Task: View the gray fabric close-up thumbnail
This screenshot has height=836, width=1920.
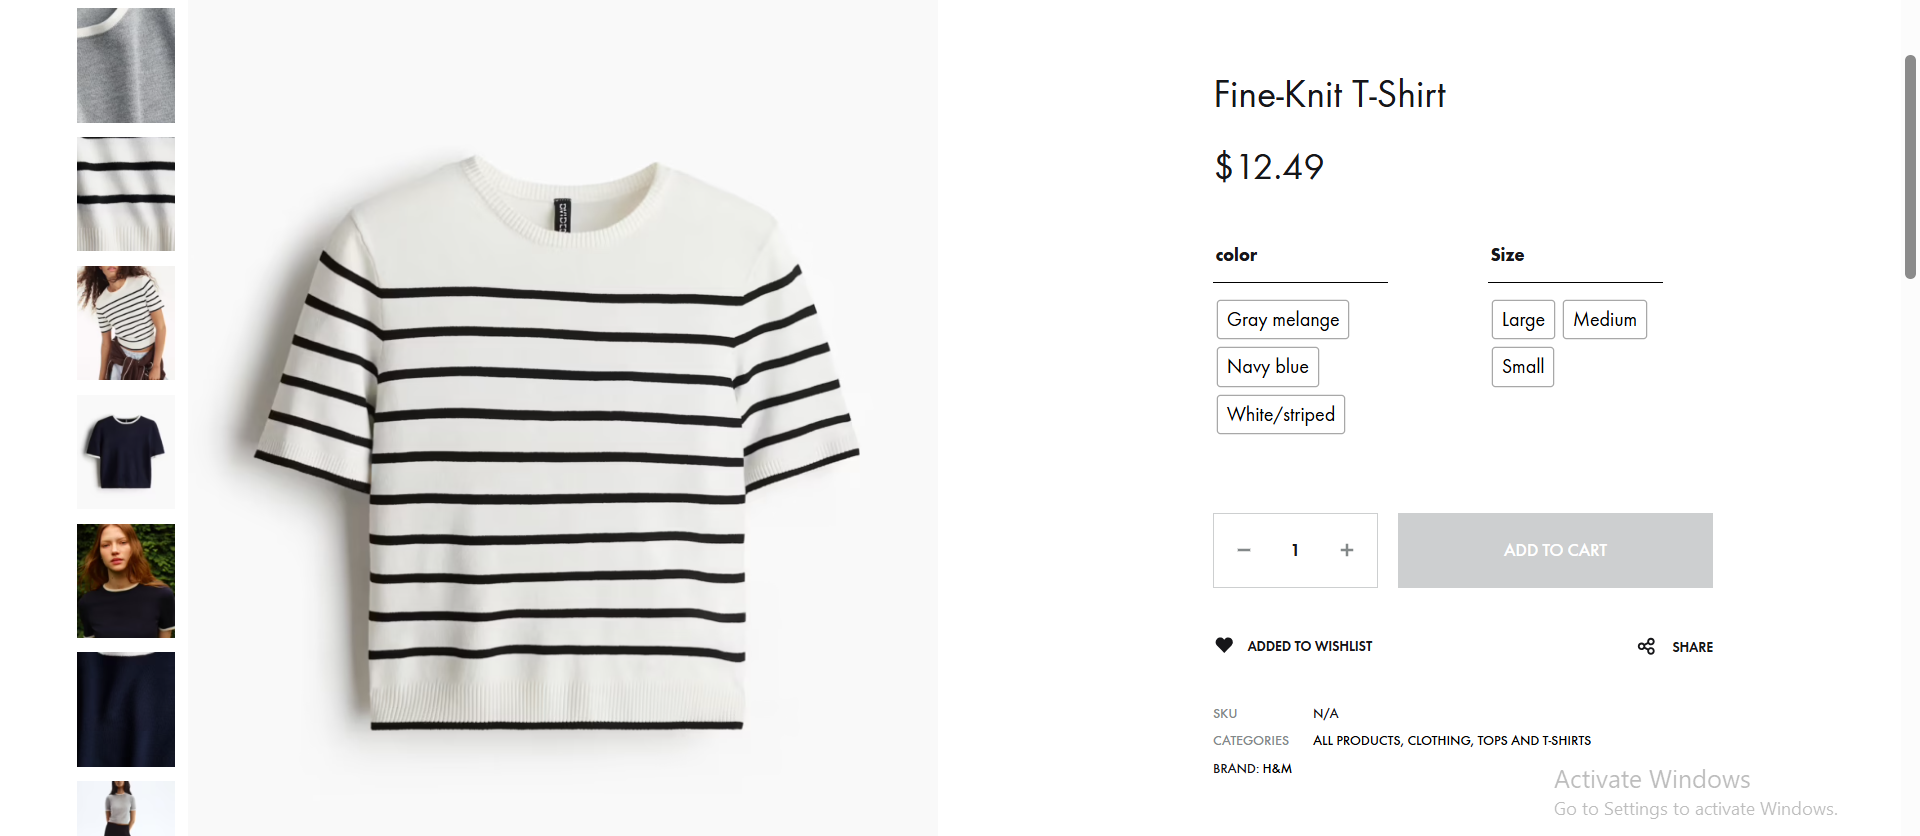Action: click(126, 65)
